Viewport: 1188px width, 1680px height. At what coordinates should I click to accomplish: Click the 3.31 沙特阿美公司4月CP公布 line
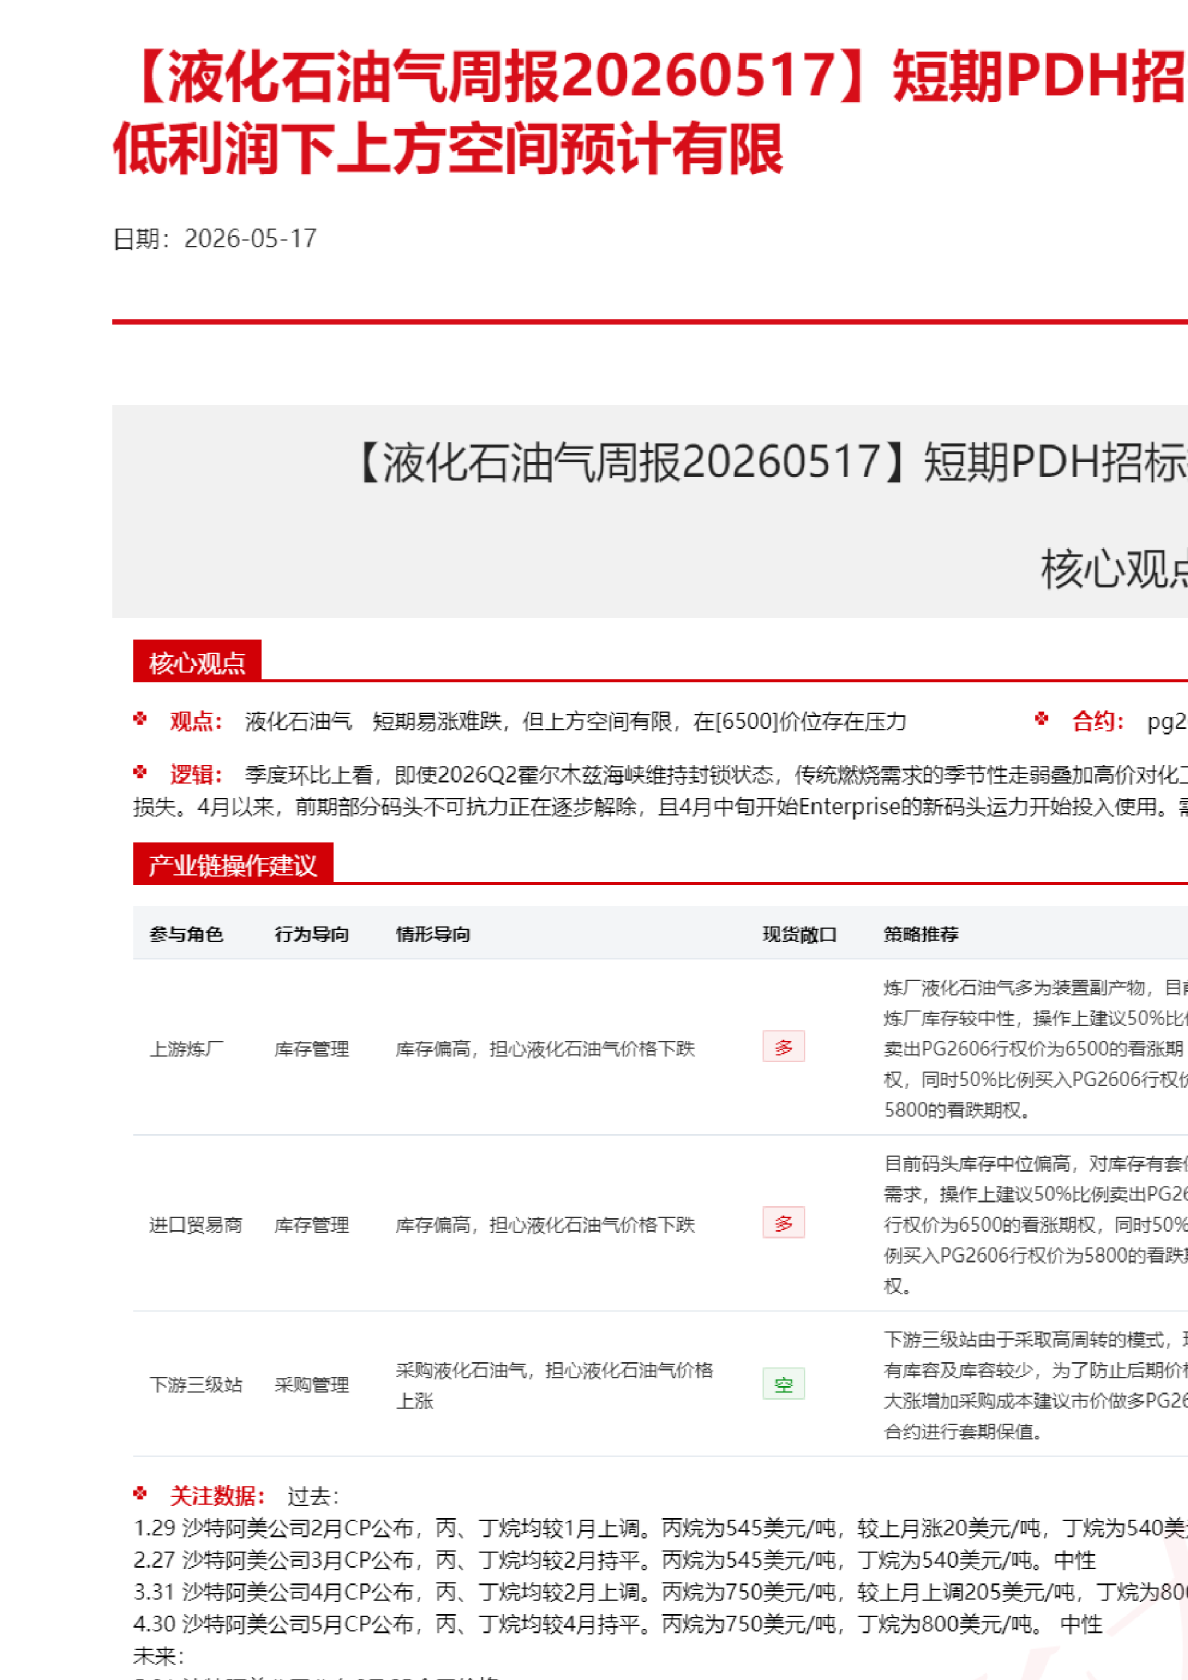click(x=660, y=1592)
